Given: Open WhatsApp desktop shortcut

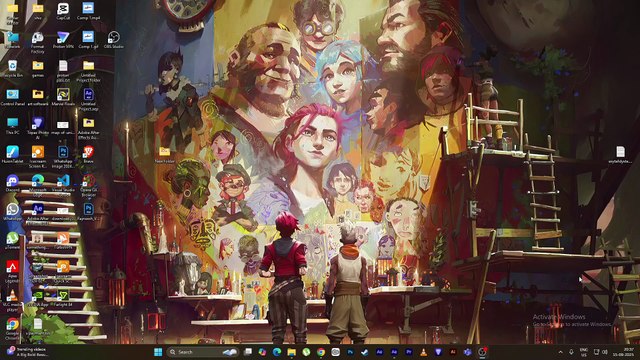Looking at the screenshot, I should pos(12,211).
